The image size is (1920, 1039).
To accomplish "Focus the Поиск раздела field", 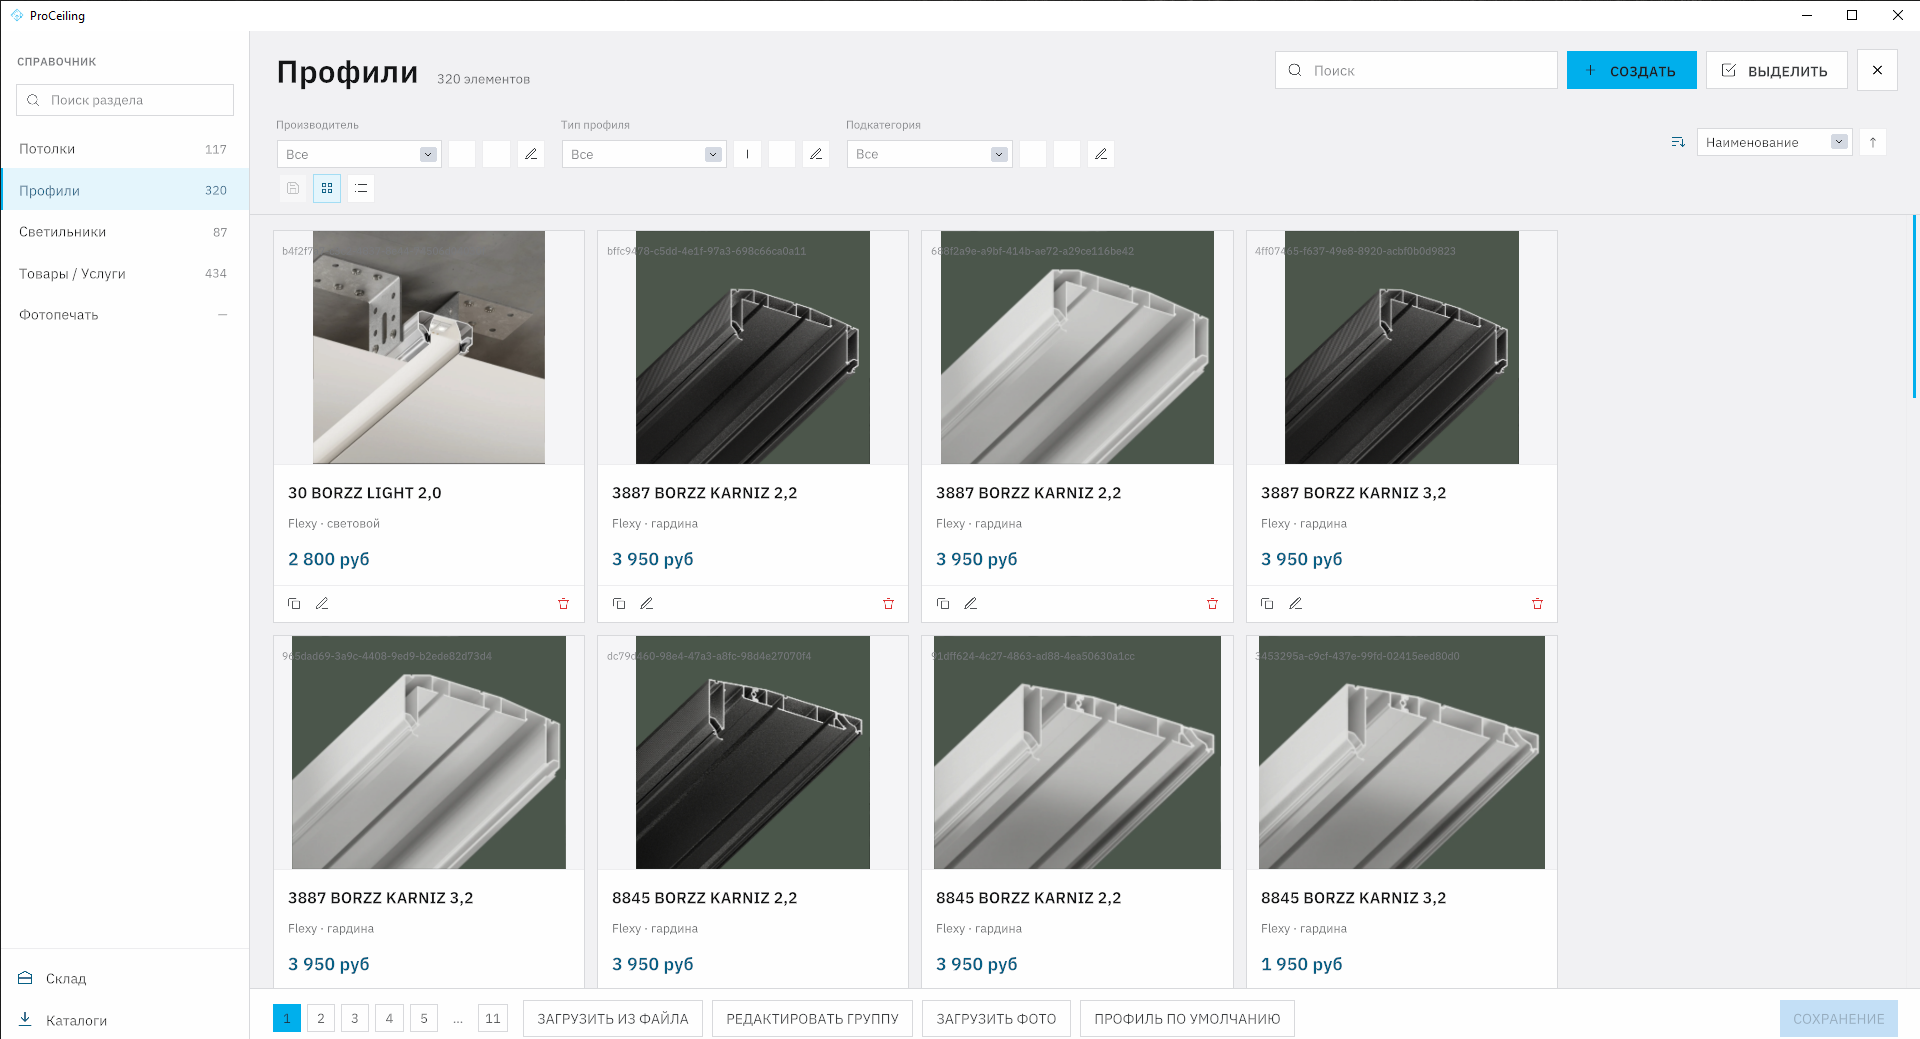I will (x=125, y=100).
